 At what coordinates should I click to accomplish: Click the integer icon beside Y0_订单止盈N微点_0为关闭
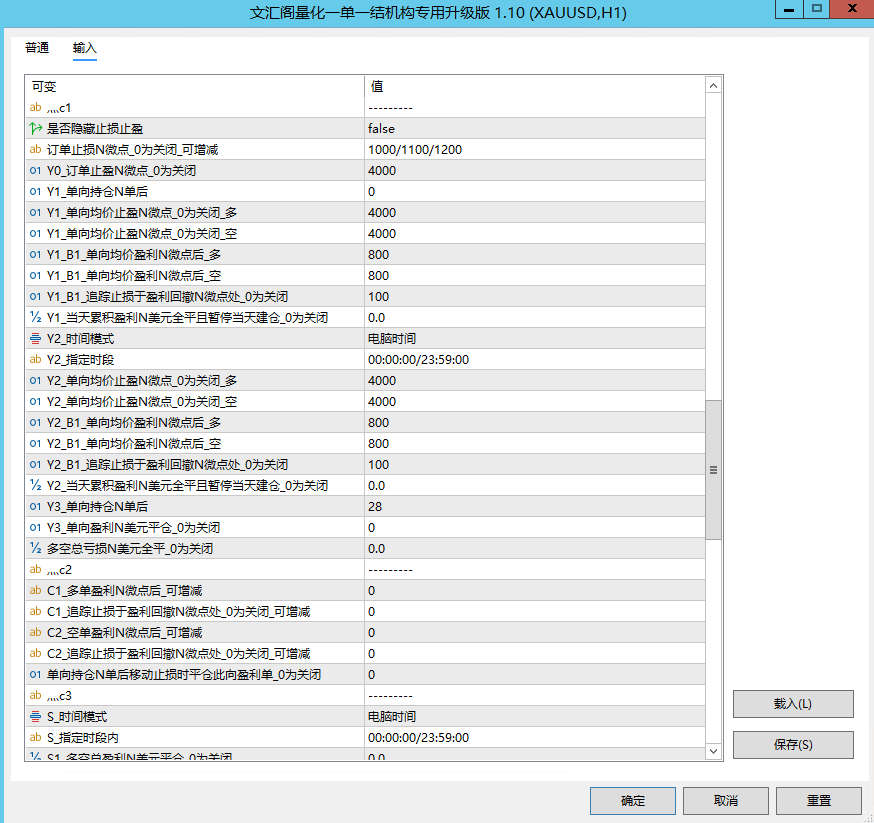tap(36, 171)
